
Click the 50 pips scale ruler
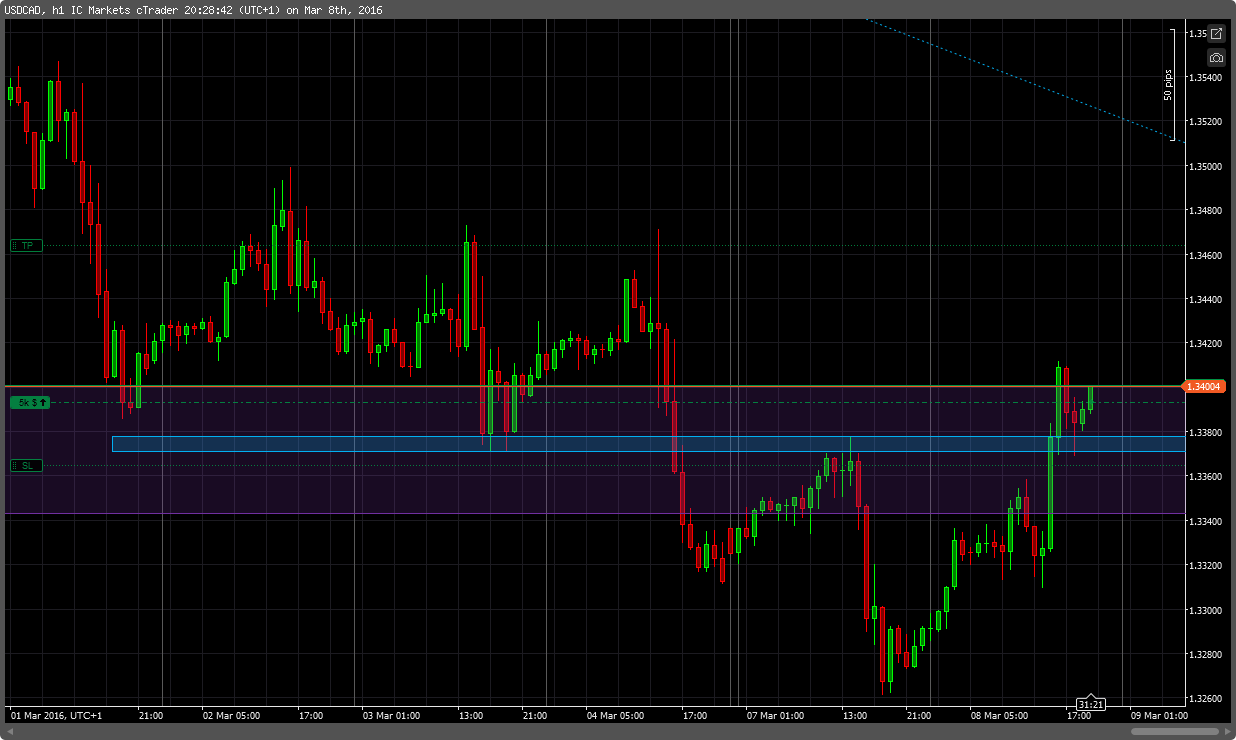click(x=1170, y=84)
